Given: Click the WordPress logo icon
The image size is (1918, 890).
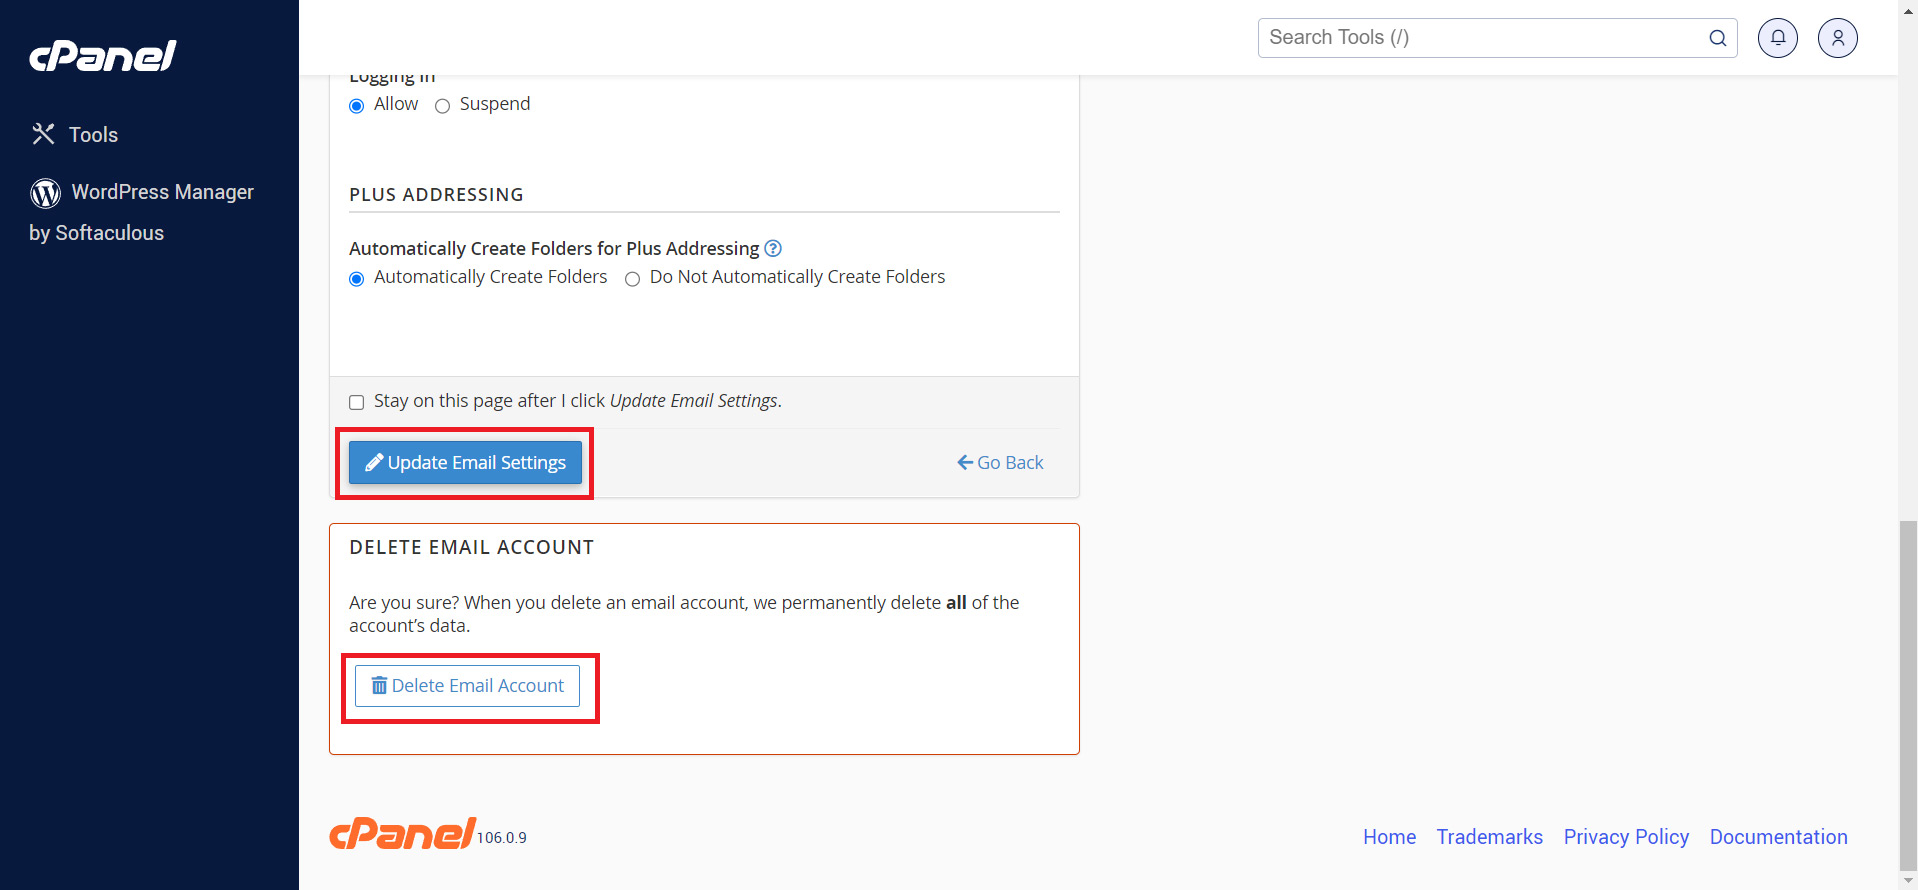Looking at the screenshot, I should pos(45,192).
